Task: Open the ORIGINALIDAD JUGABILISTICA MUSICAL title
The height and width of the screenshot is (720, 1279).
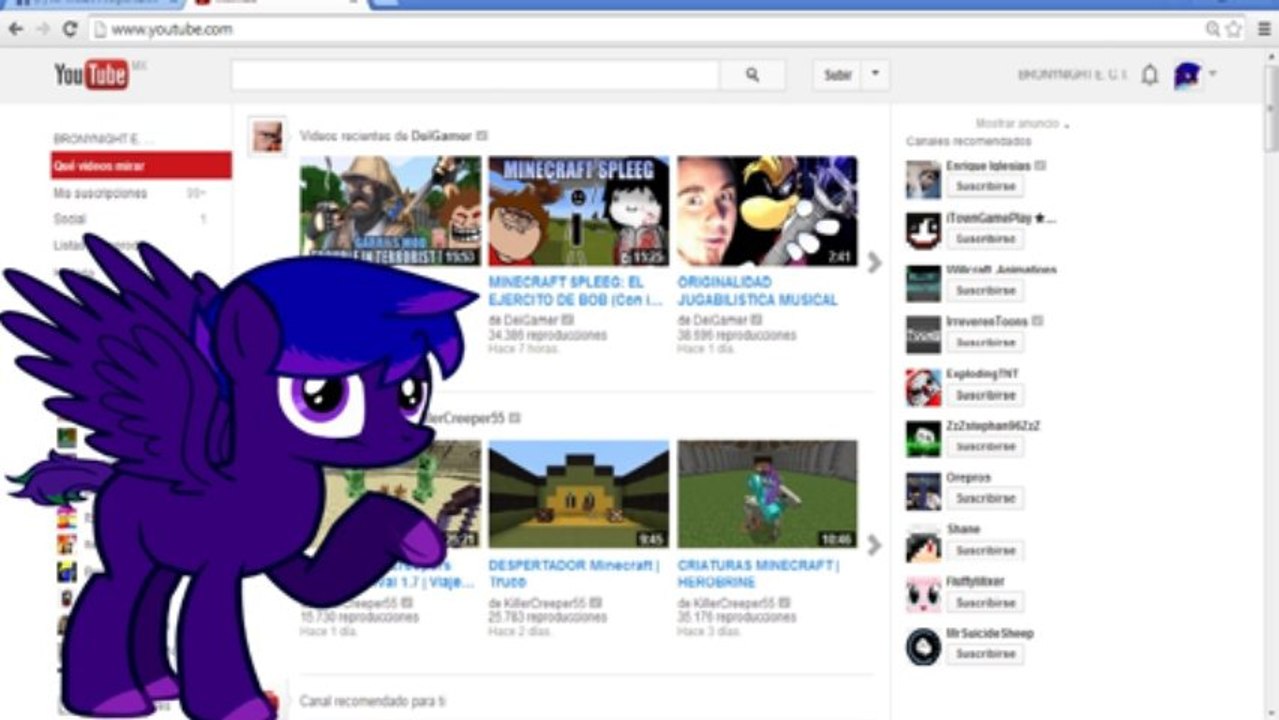Action: pos(757,291)
